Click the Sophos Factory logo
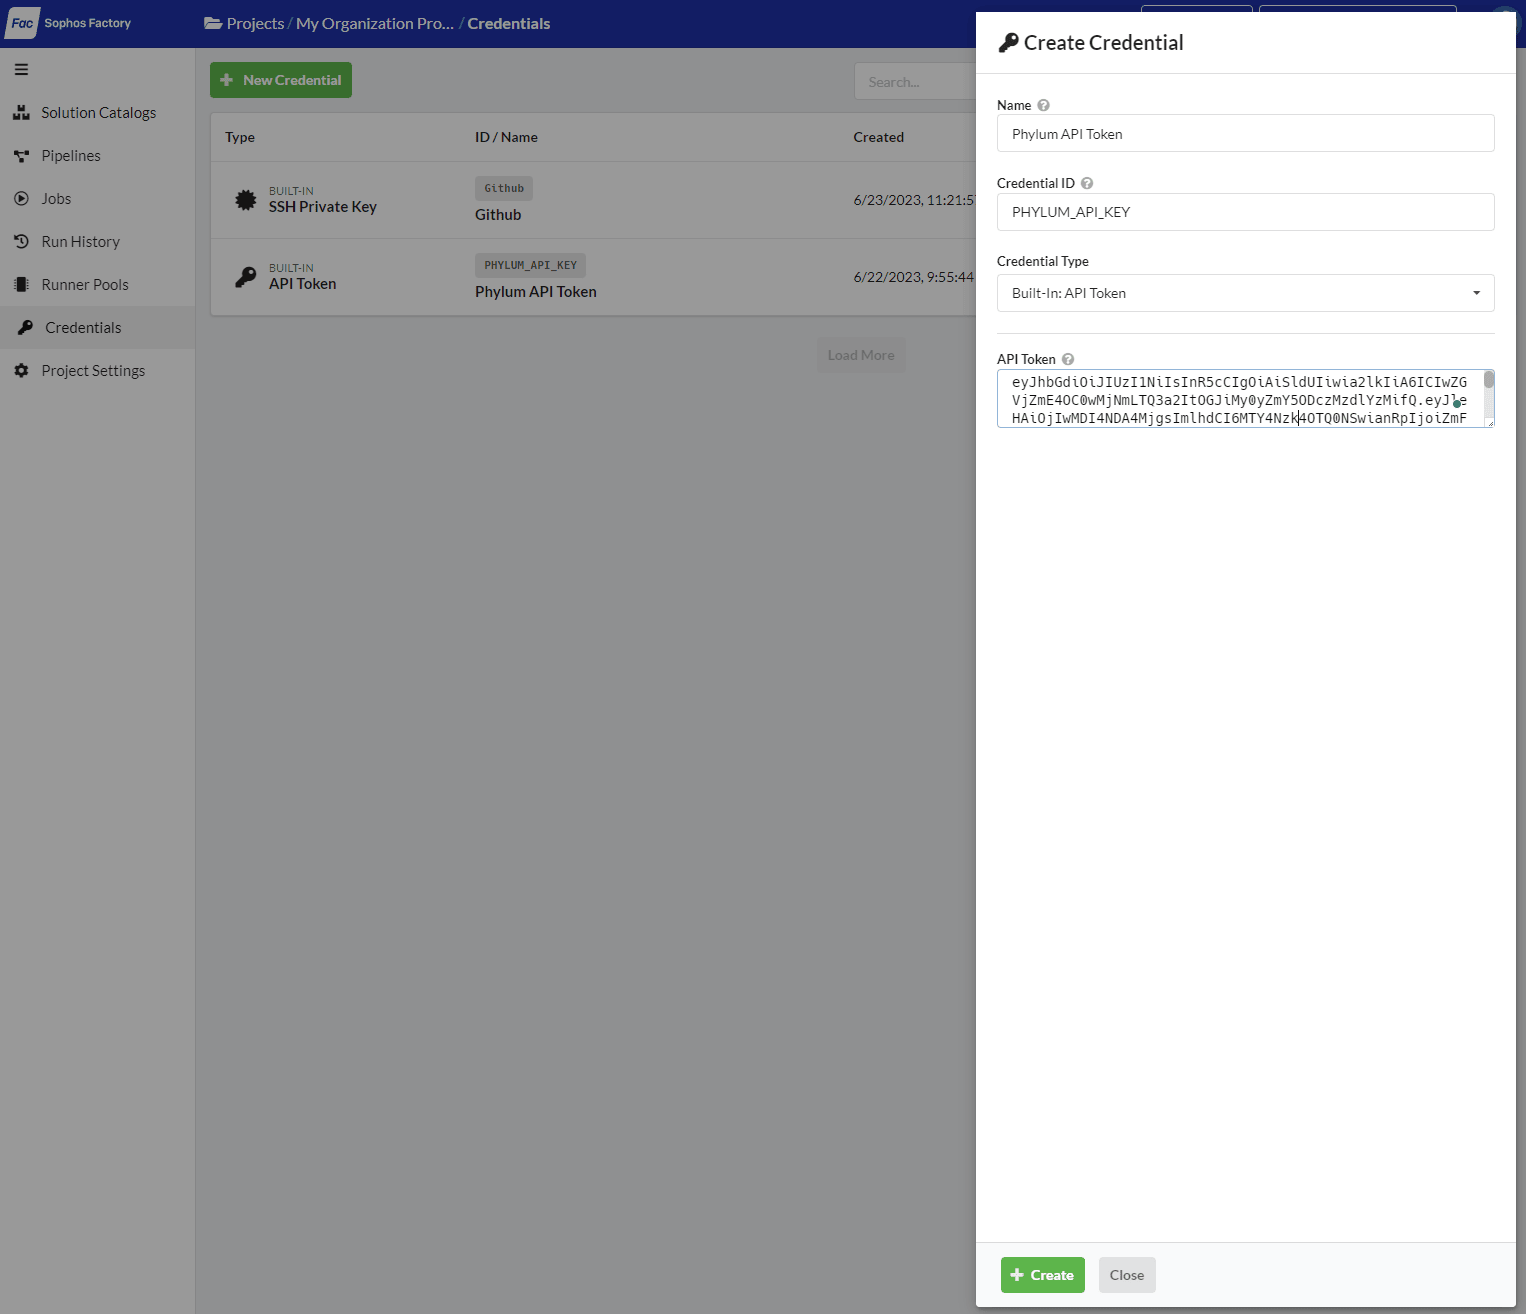 pyautogui.click(x=69, y=23)
